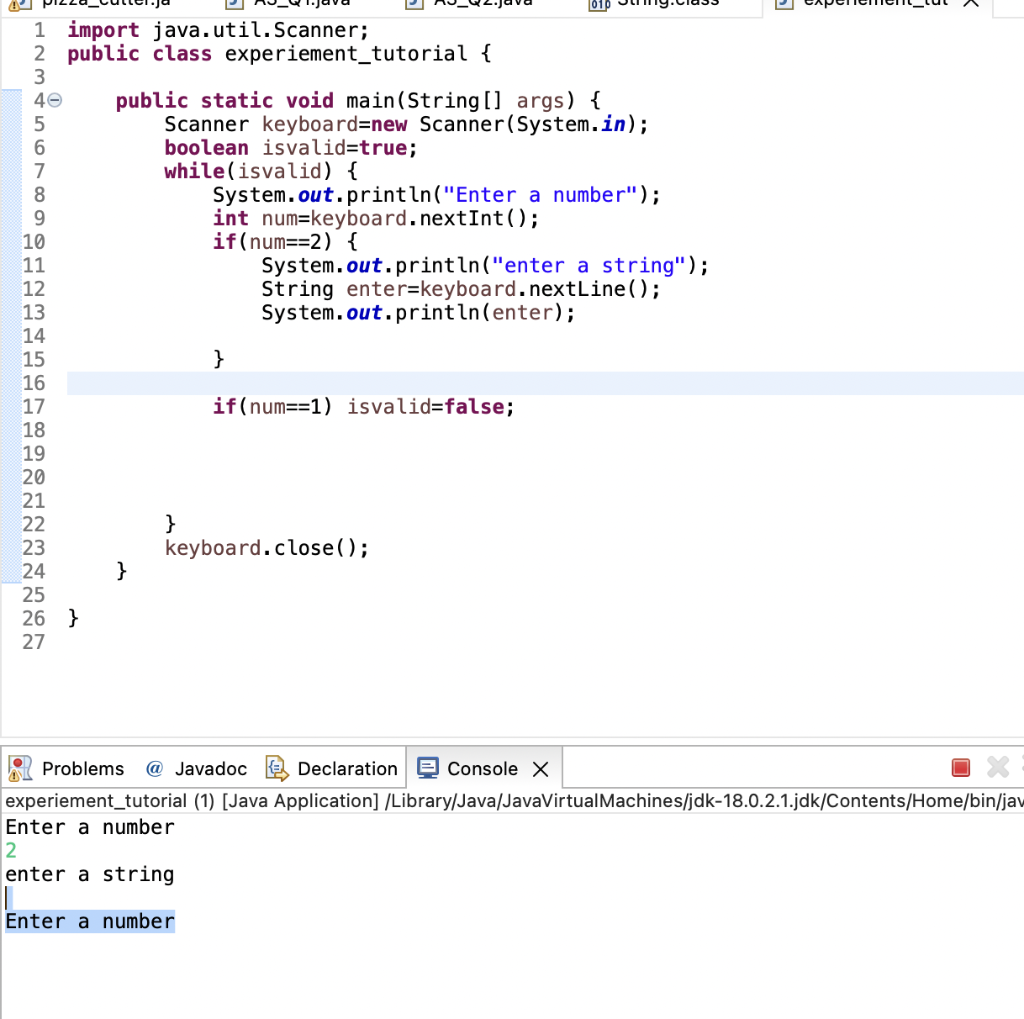Click the "keyboard.close();" code line
The image size is (1024, 1019).
pos(266,547)
